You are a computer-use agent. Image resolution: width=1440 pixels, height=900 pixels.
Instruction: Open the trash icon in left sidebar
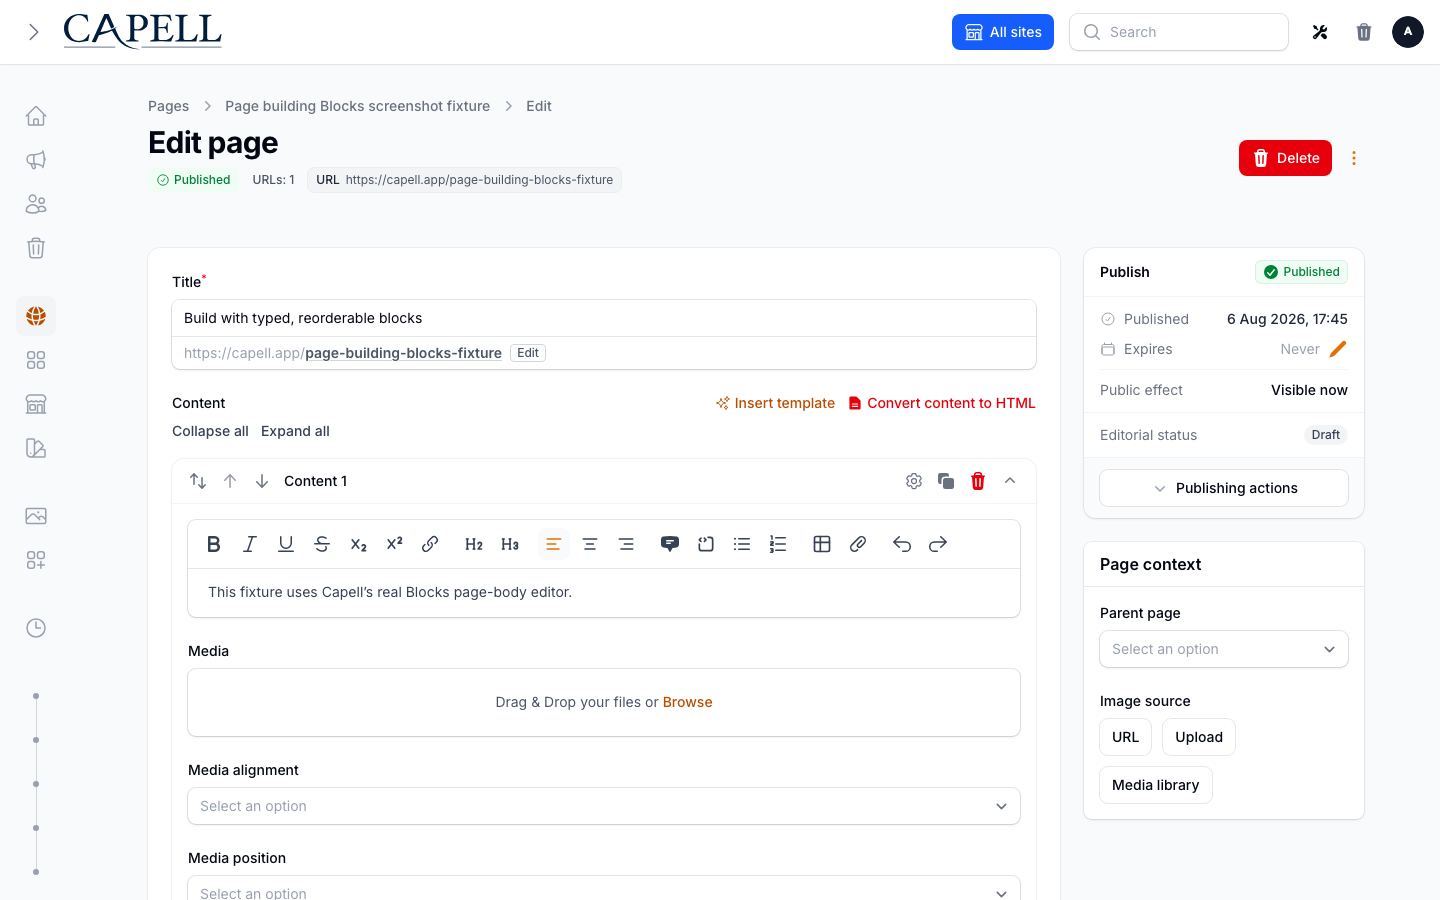click(36, 248)
